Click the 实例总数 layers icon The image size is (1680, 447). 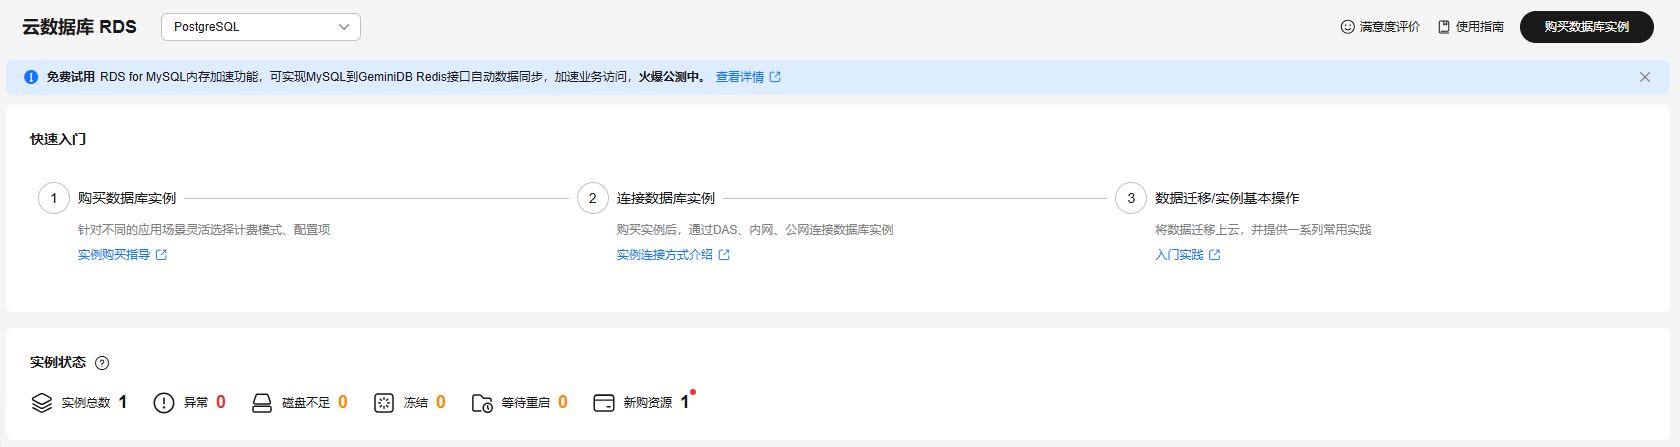(x=42, y=403)
